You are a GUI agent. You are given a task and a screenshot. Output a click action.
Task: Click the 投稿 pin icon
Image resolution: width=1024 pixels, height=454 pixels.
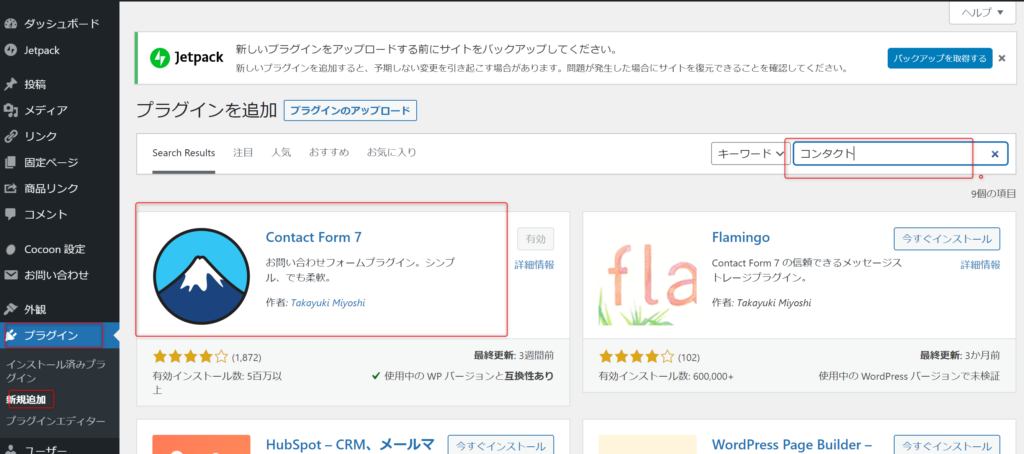coord(10,84)
